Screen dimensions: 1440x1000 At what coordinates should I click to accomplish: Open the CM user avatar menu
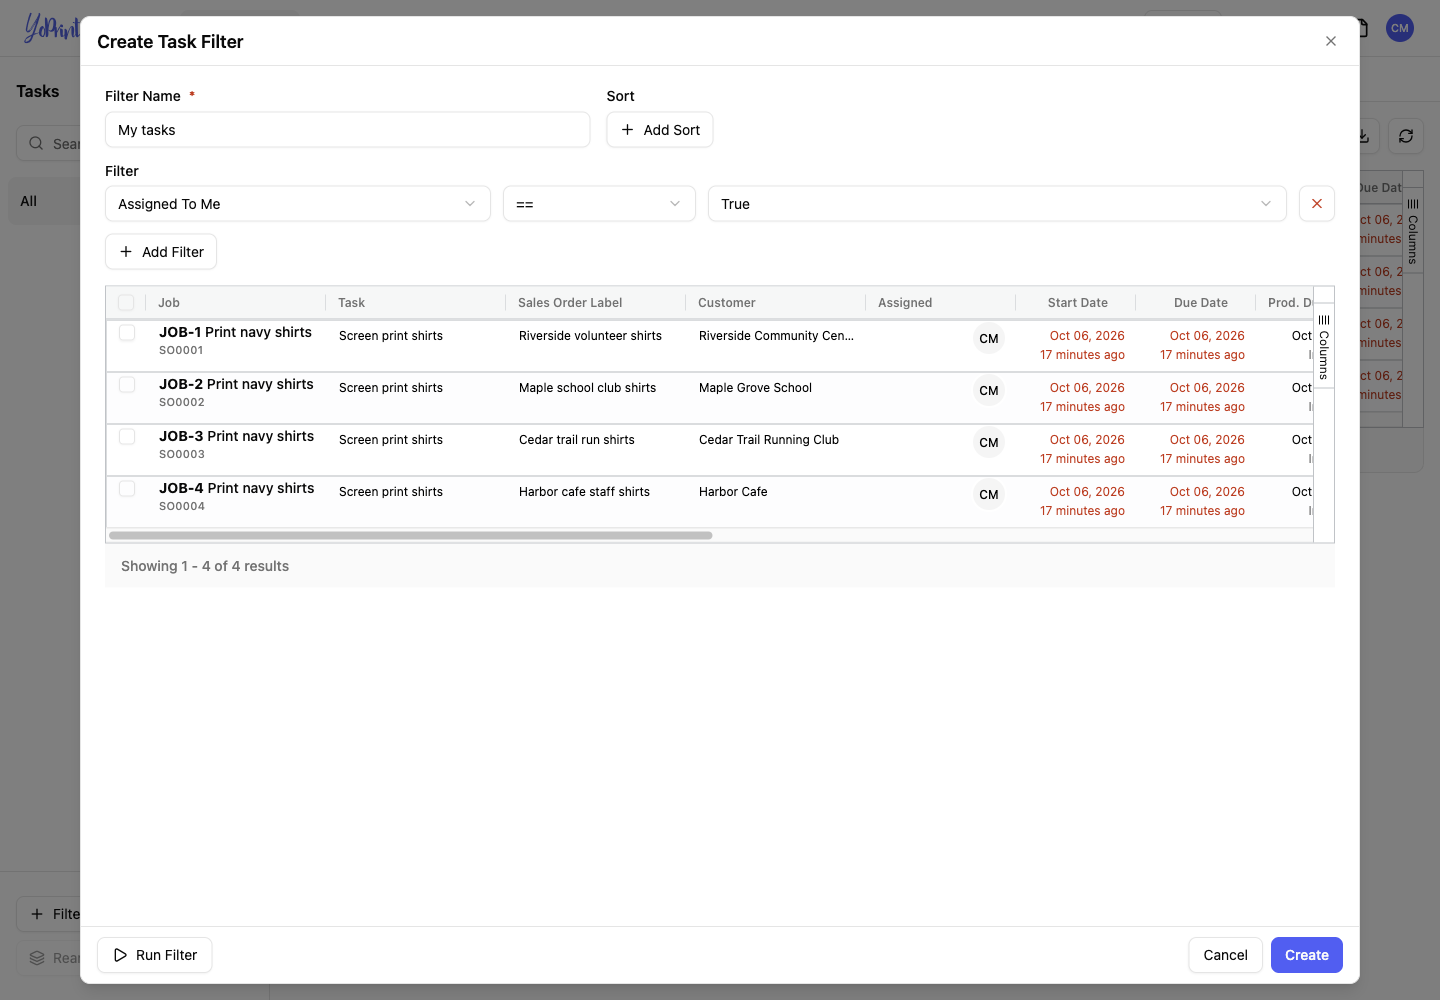(1399, 28)
